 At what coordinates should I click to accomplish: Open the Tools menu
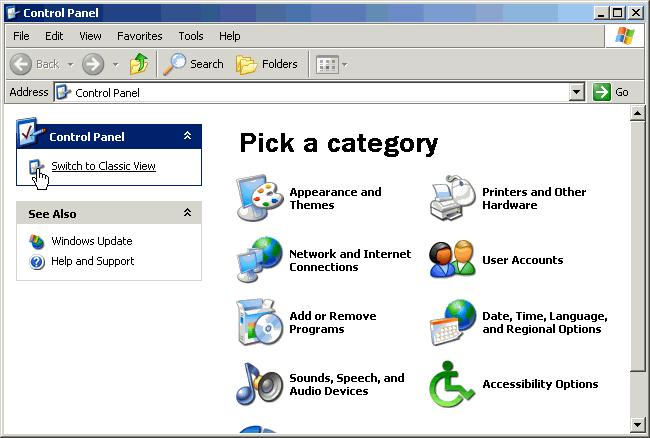[190, 36]
